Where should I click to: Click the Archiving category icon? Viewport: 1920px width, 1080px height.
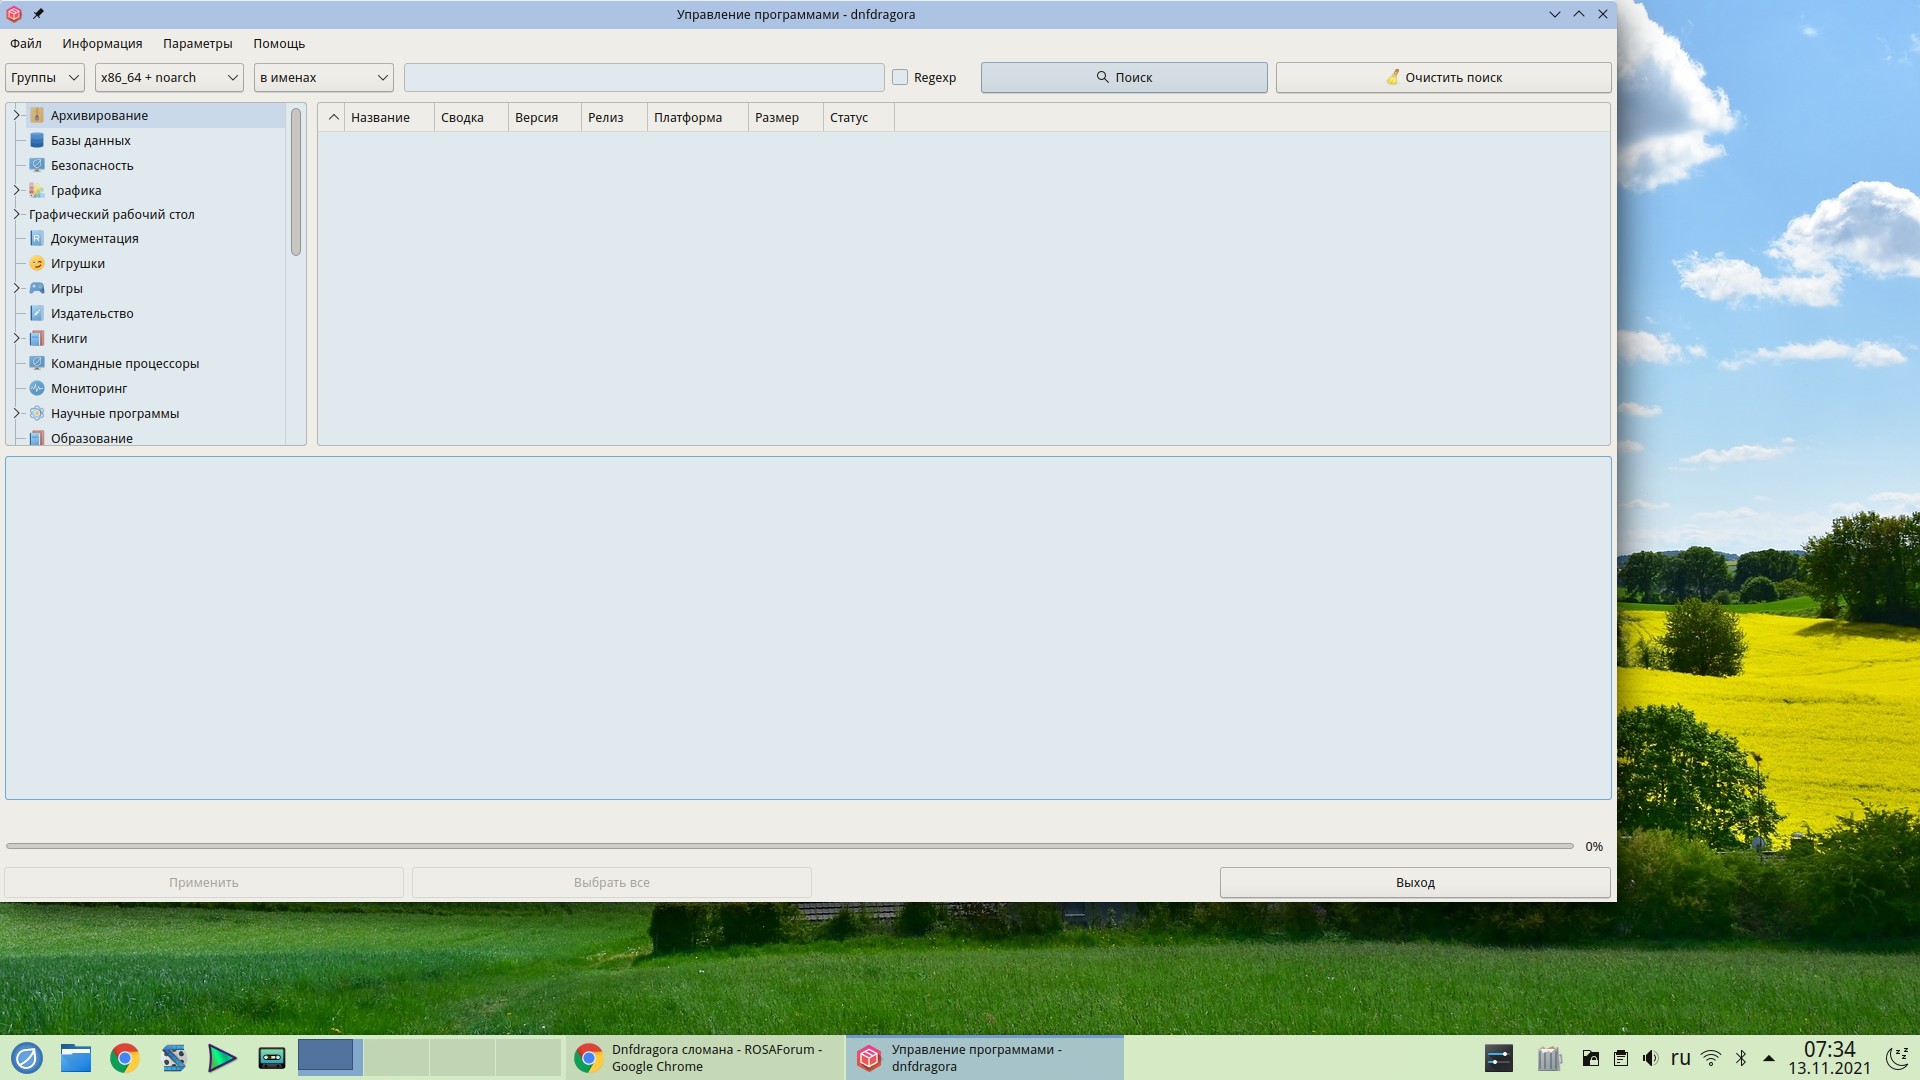(x=37, y=115)
